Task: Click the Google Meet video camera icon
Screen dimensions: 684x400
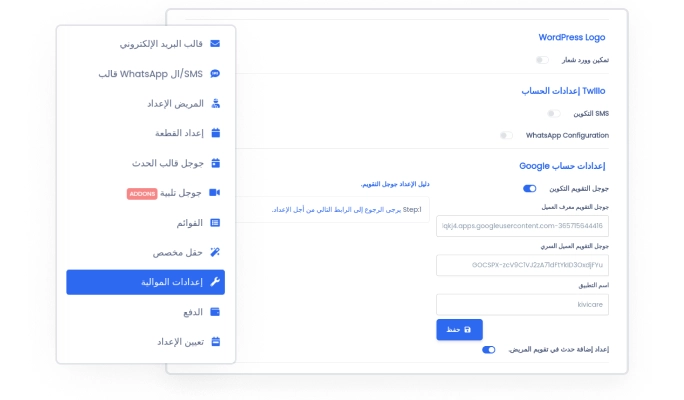Action: point(215,192)
